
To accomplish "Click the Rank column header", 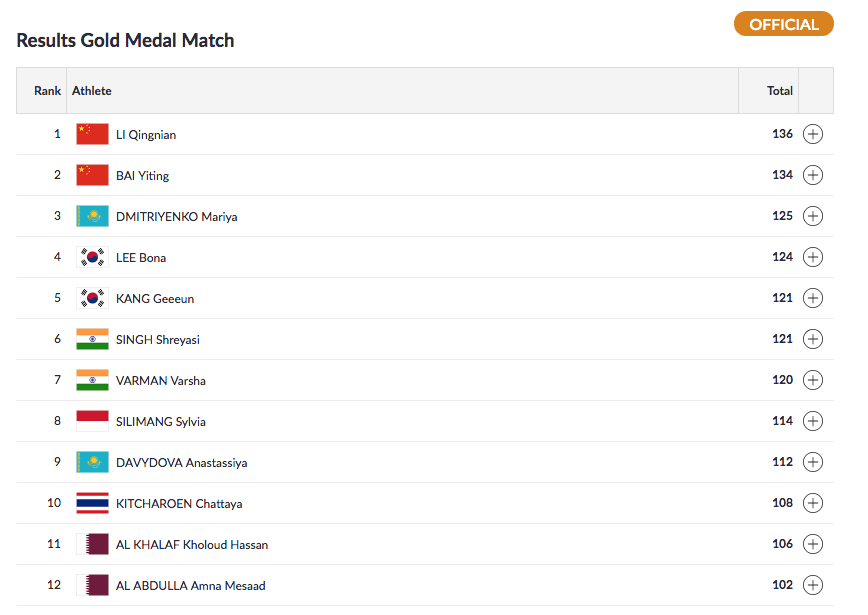I will click(47, 91).
